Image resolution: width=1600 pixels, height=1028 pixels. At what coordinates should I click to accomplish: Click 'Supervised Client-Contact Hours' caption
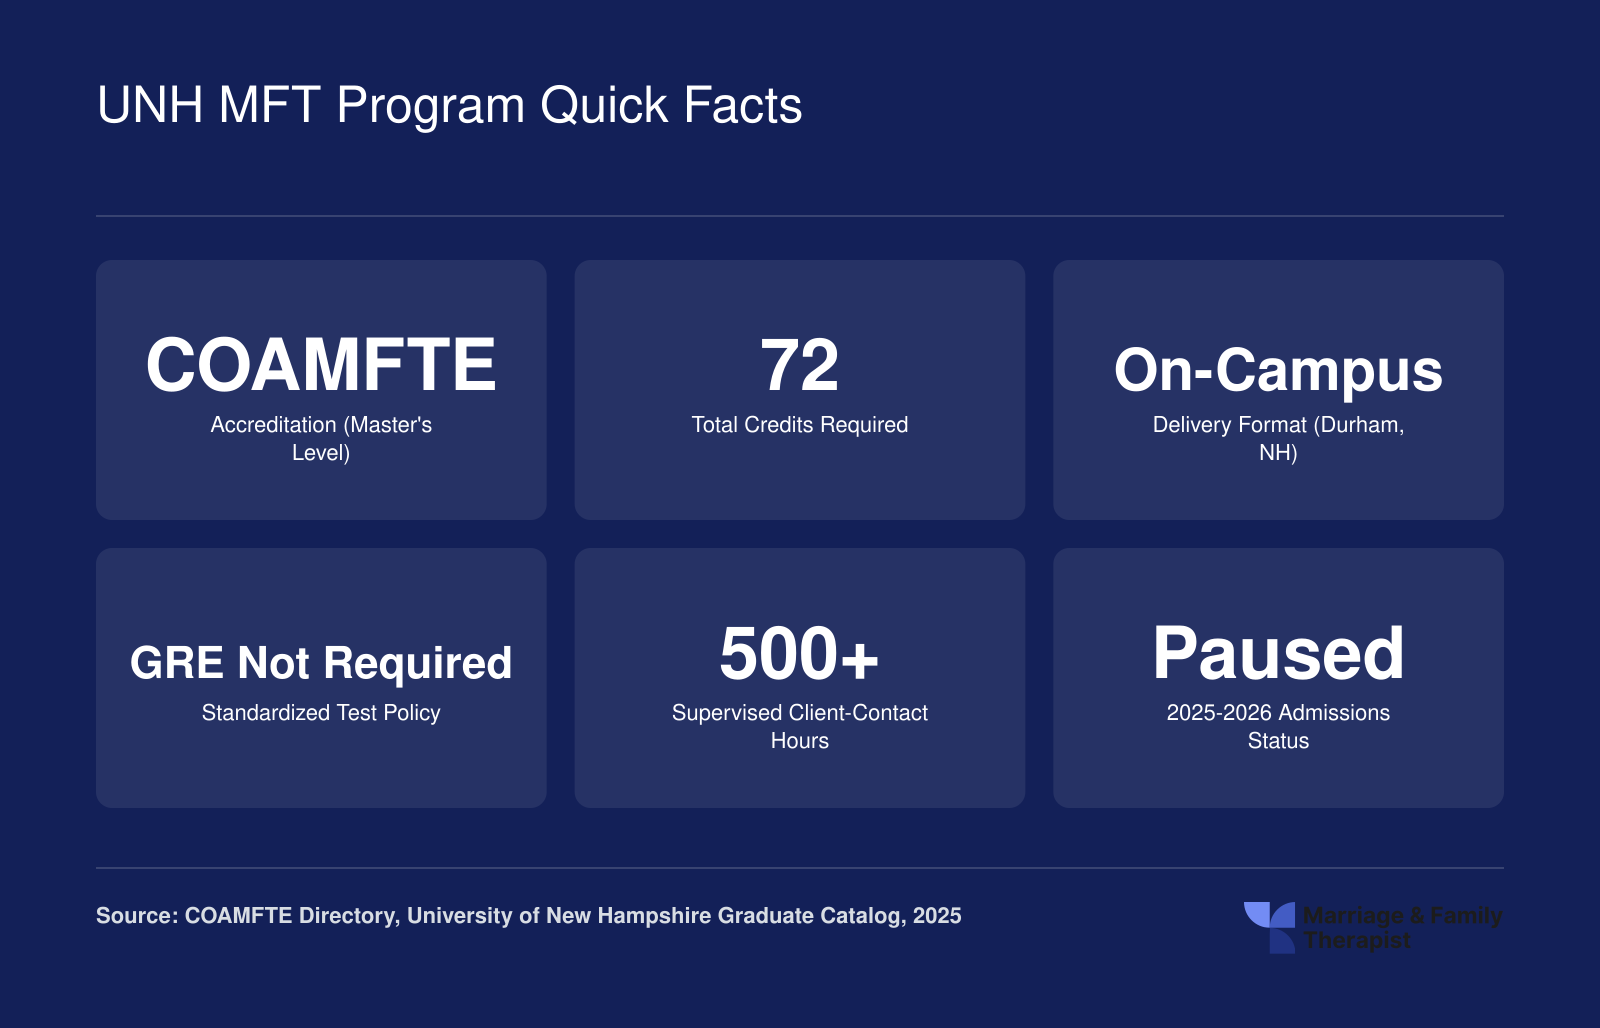800,726
